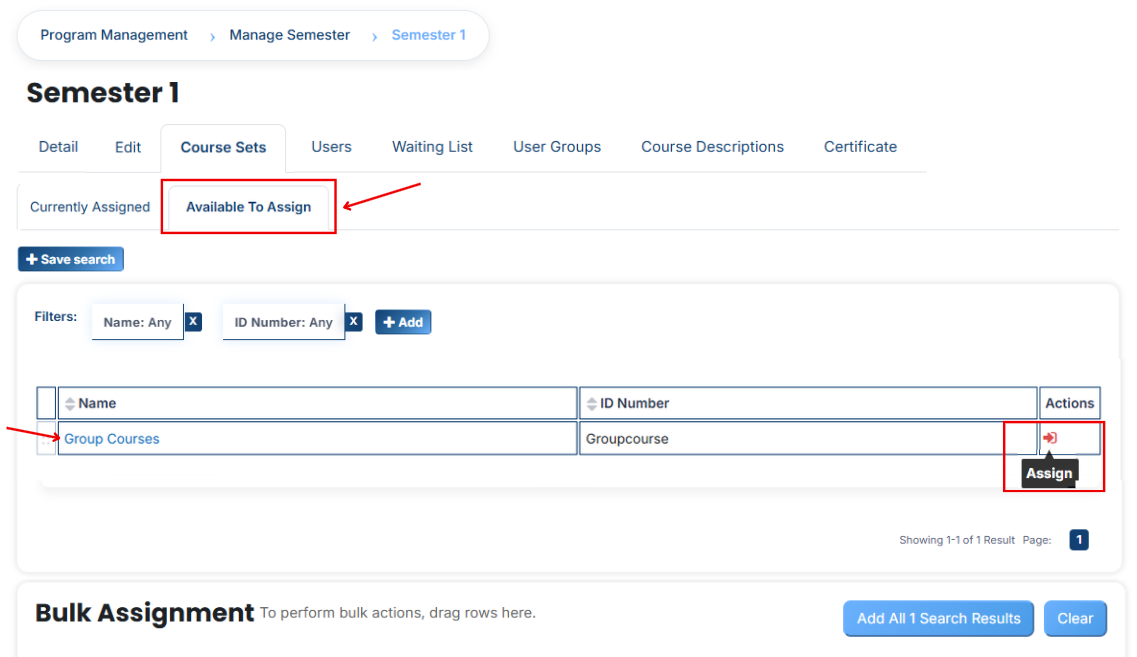
Task: Navigate to Manage Semester breadcrumb
Action: pos(289,35)
